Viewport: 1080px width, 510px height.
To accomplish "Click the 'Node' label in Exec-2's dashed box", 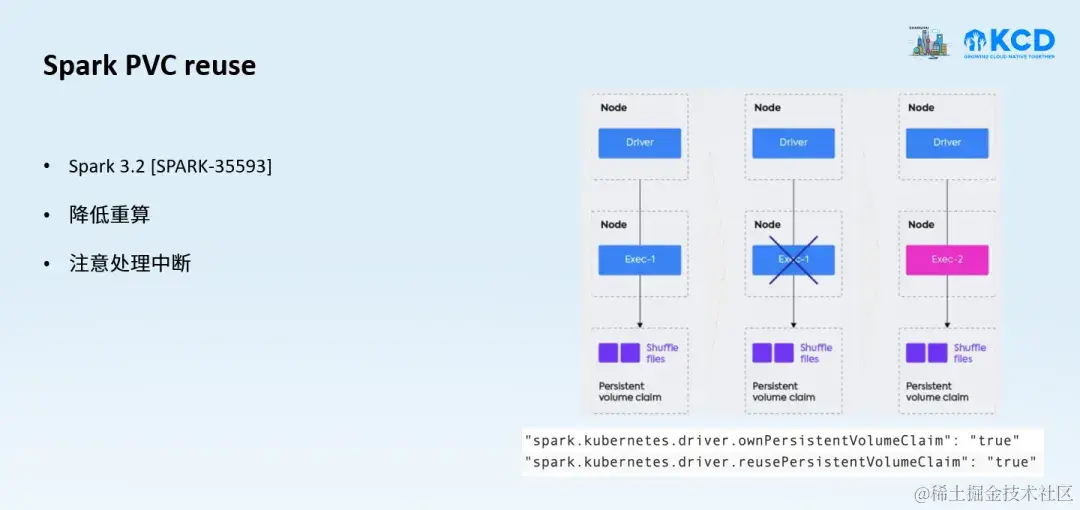I will tap(921, 225).
